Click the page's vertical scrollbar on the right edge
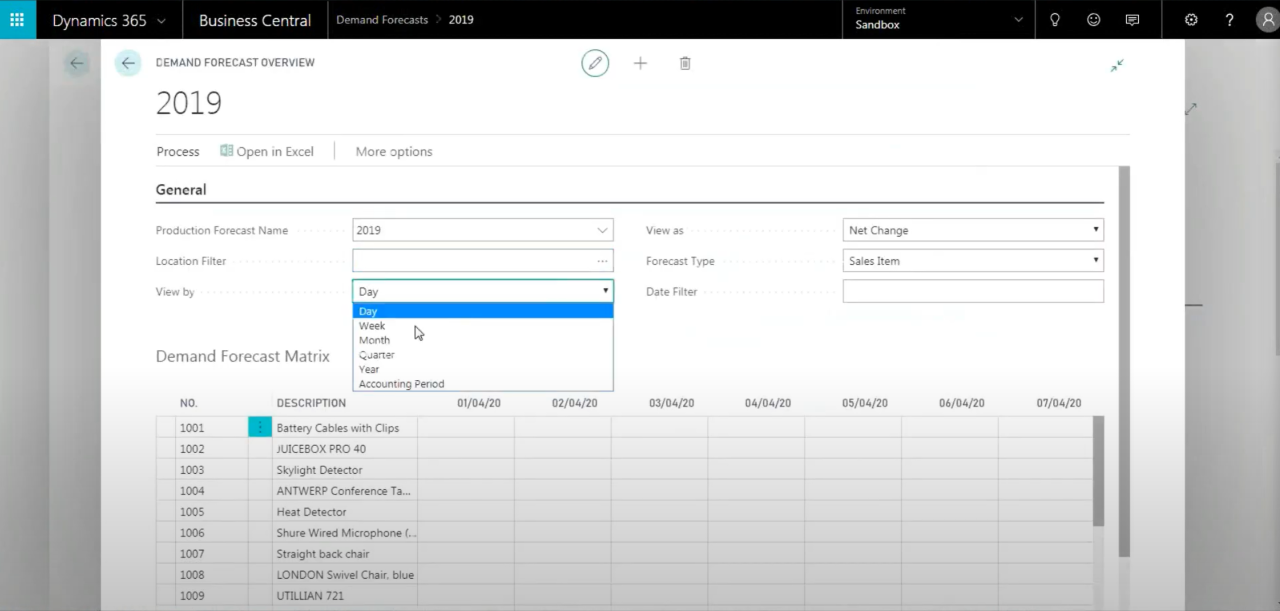 1124,360
